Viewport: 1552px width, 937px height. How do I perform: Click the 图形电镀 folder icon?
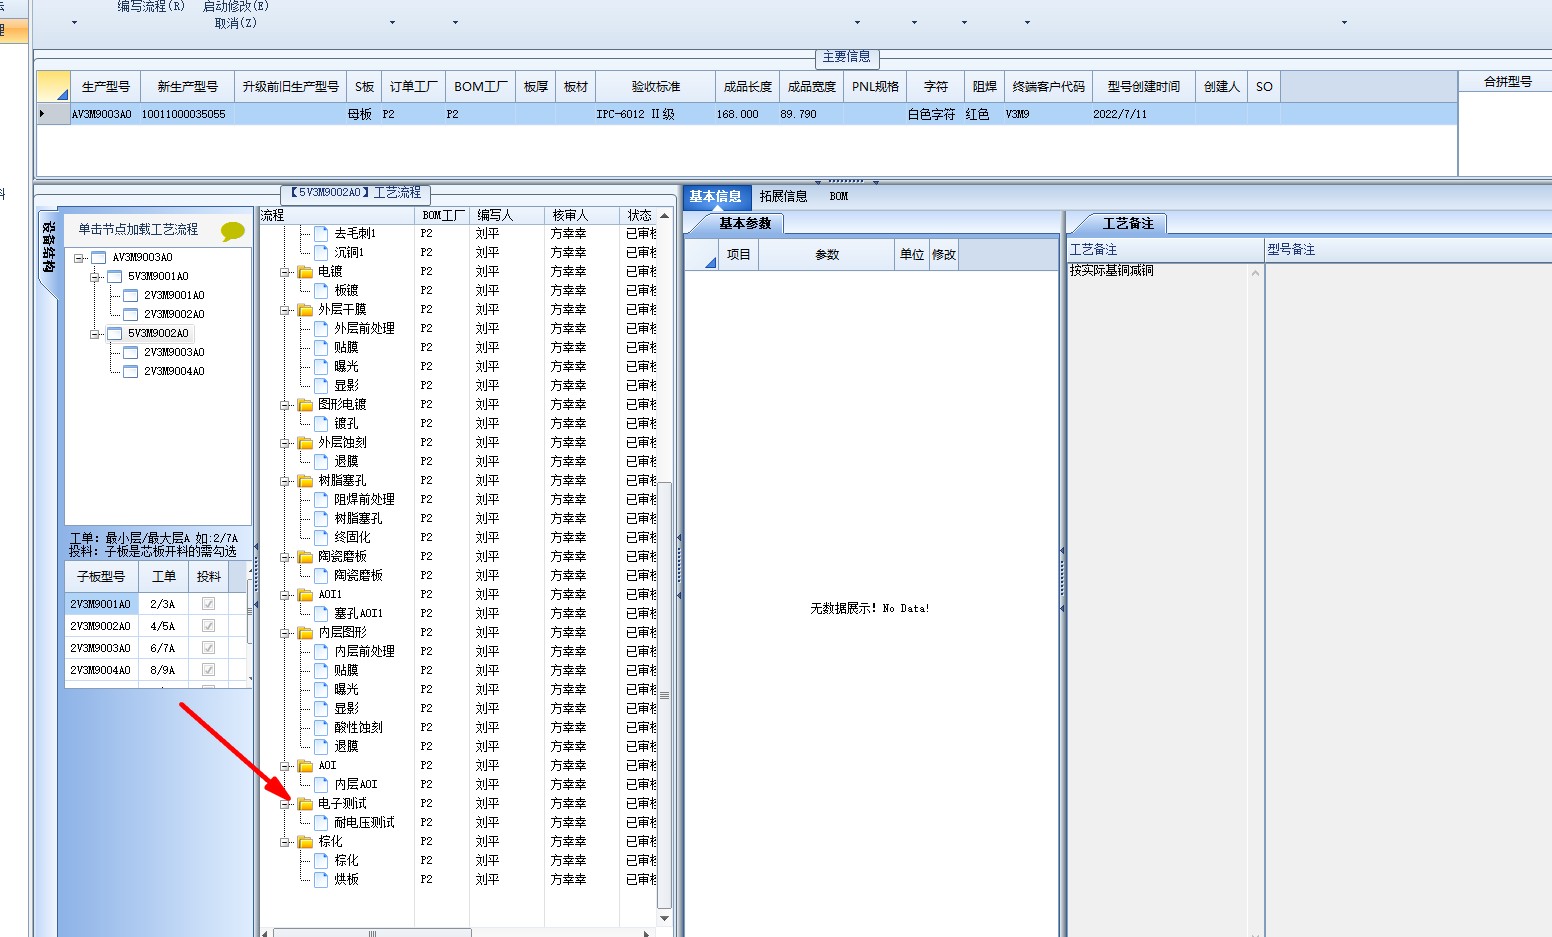[305, 405]
